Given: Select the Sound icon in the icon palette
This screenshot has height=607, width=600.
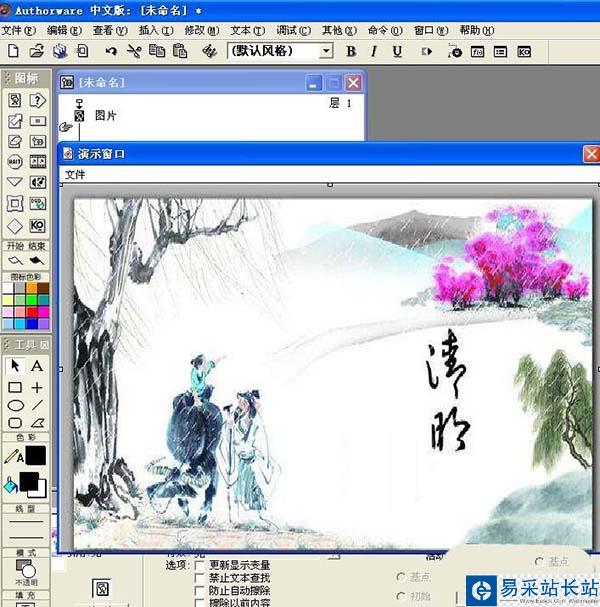Looking at the screenshot, I should click(38, 182).
